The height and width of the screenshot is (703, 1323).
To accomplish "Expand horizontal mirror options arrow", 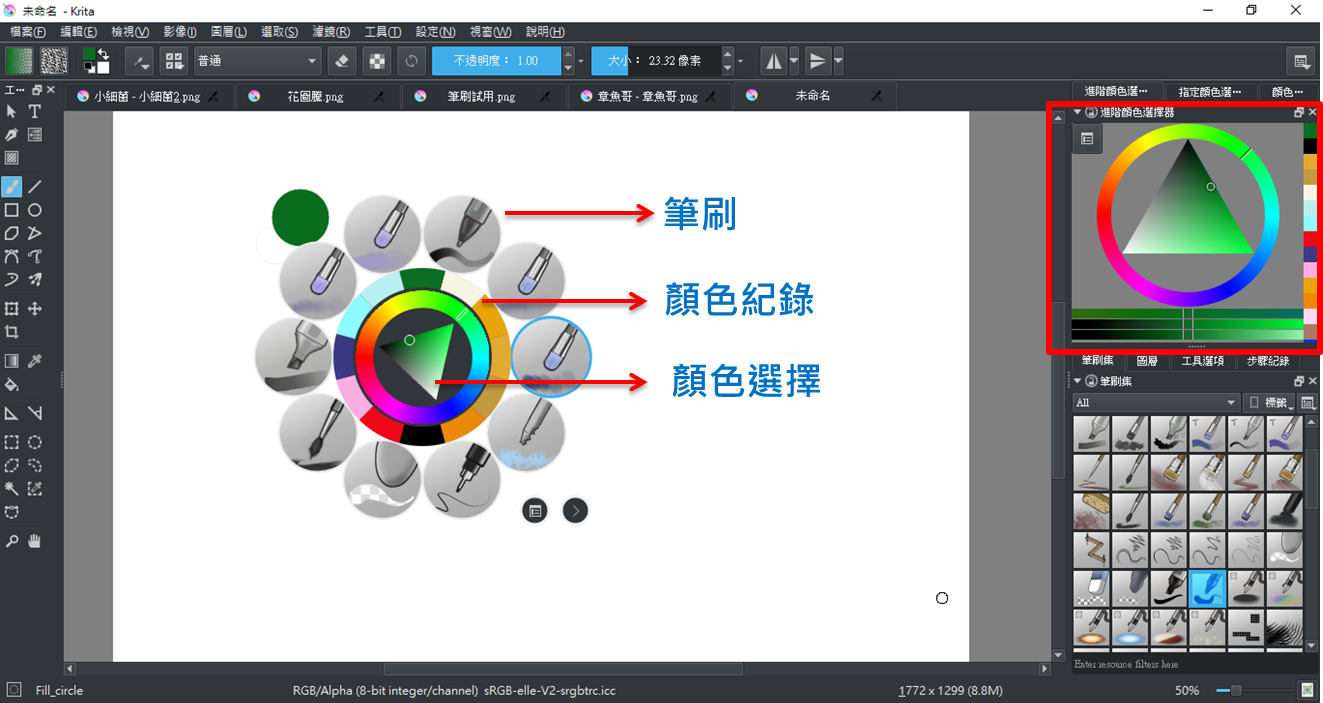I will (x=794, y=61).
